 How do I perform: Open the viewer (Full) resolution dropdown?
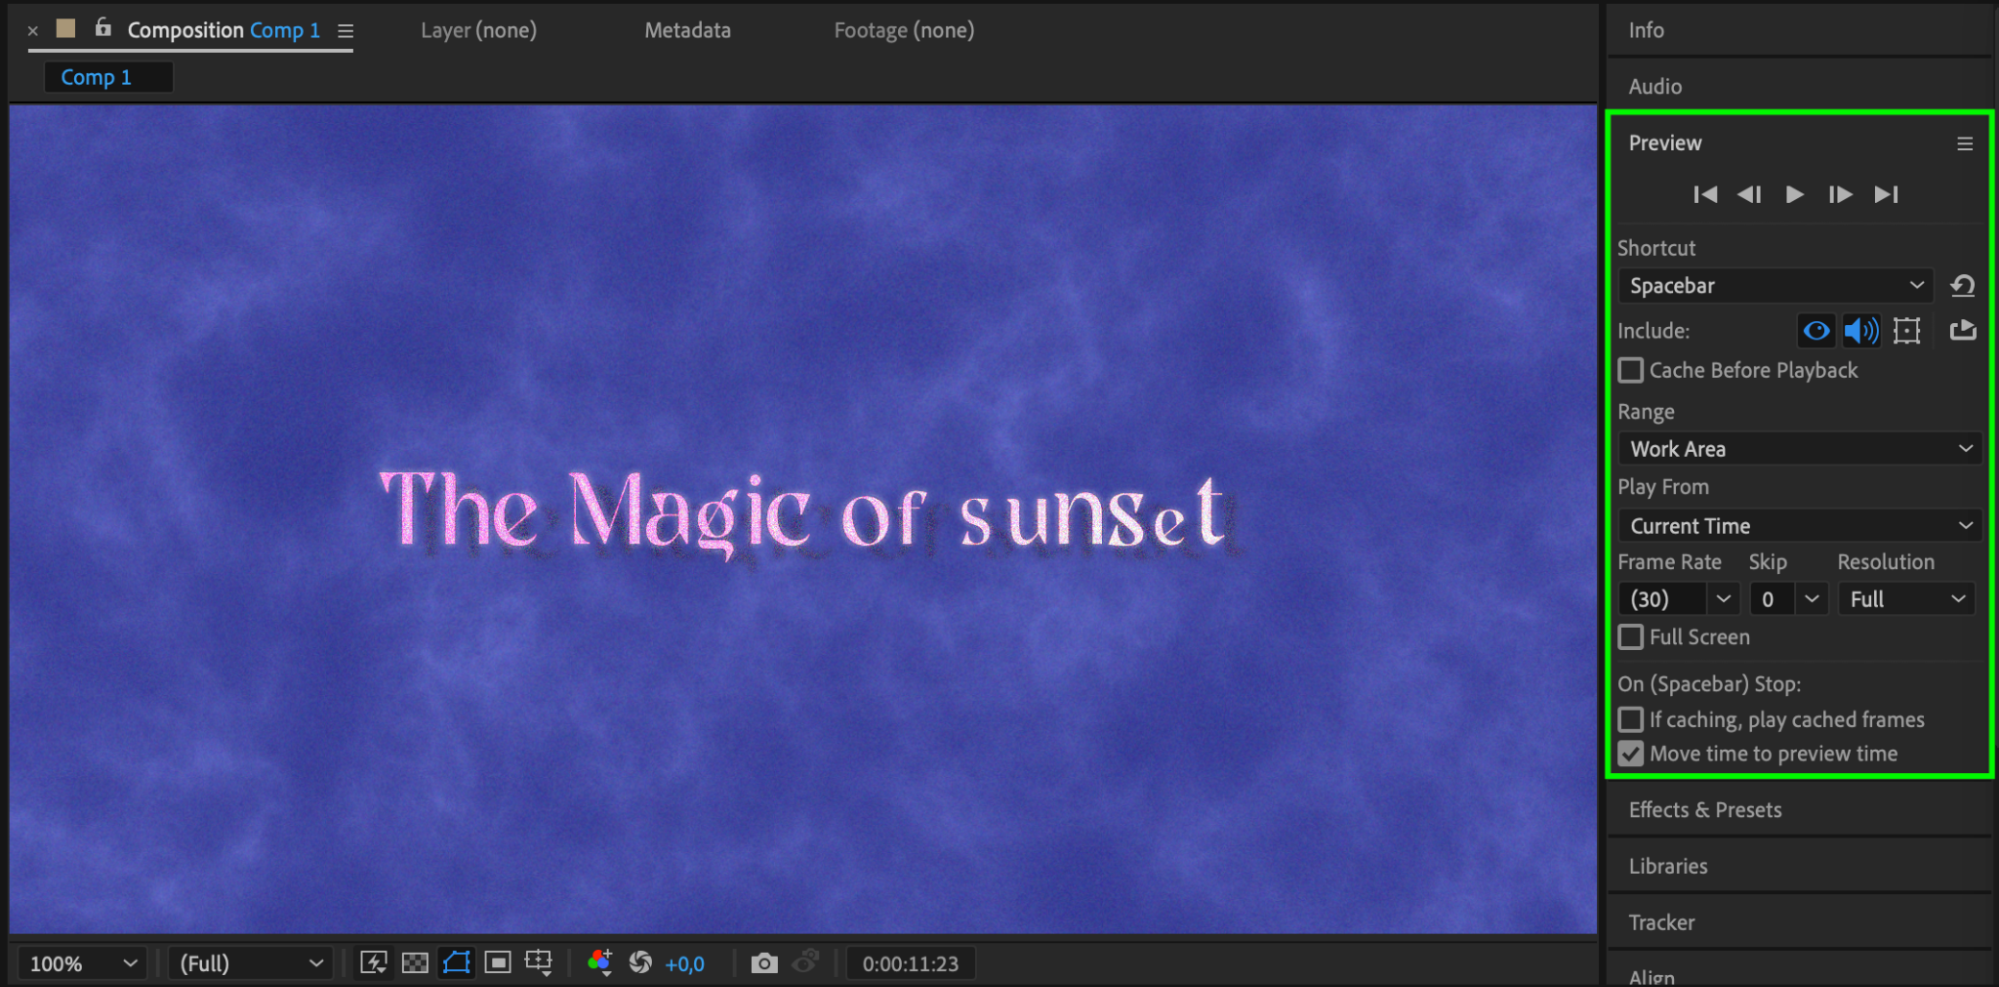(x=250, y=964)
